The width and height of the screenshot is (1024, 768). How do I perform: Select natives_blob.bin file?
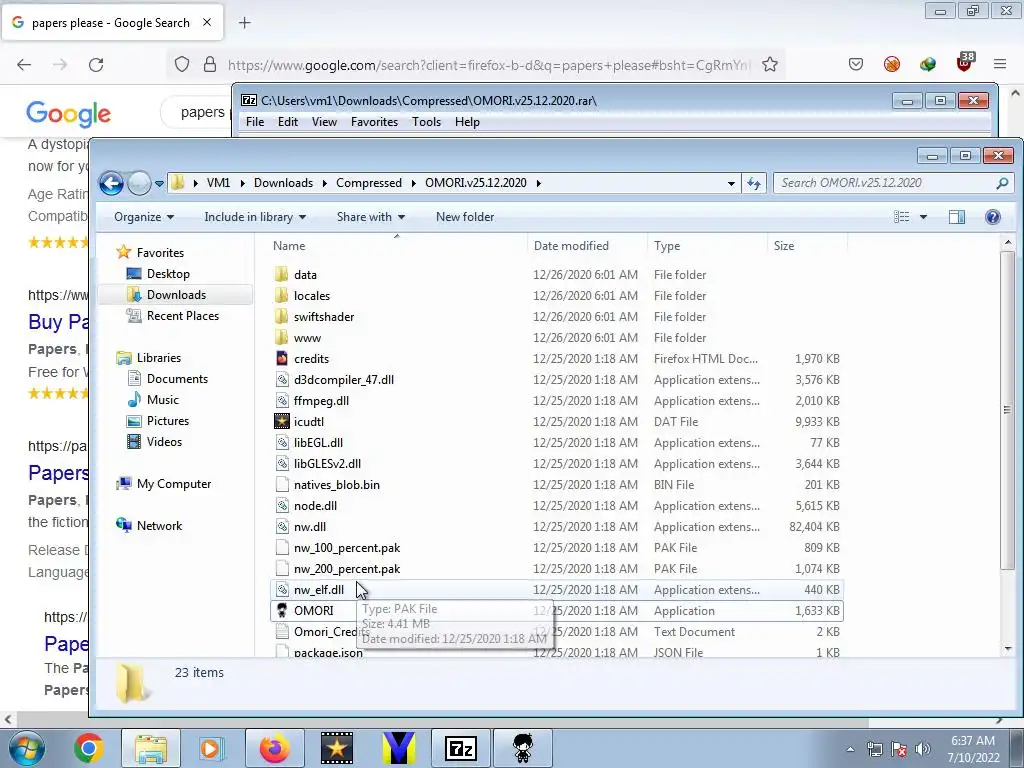click(x=336, y=485)
